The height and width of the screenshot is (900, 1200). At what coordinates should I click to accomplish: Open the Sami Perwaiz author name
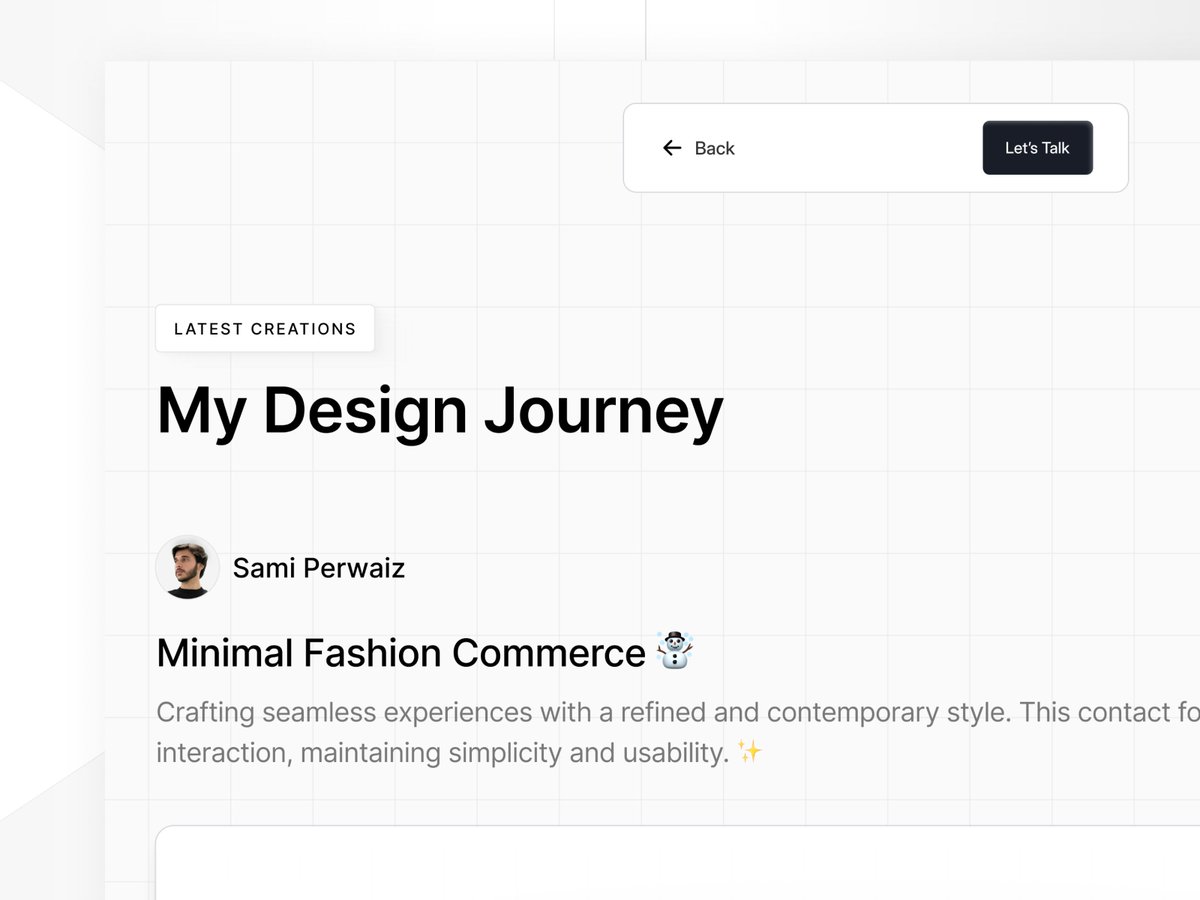pyautogui.click(x=319, y=568)
